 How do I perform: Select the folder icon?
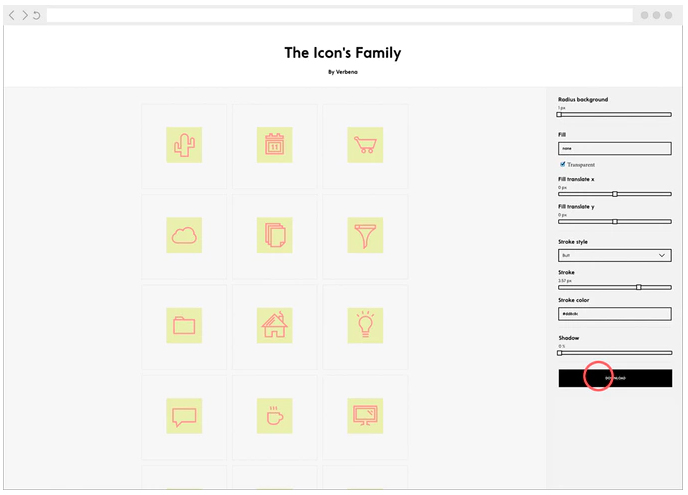(x=184, y=326)
